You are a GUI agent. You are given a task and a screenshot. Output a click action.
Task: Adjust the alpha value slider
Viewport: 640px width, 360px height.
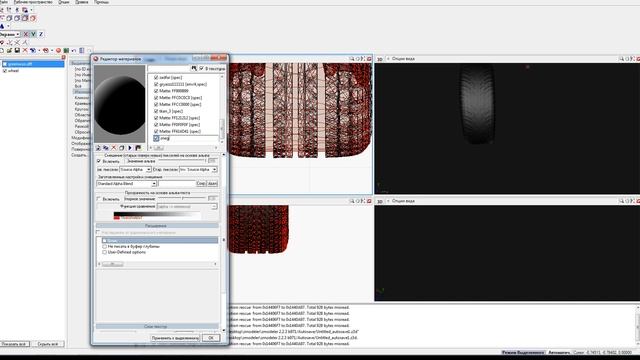[182, 161]
